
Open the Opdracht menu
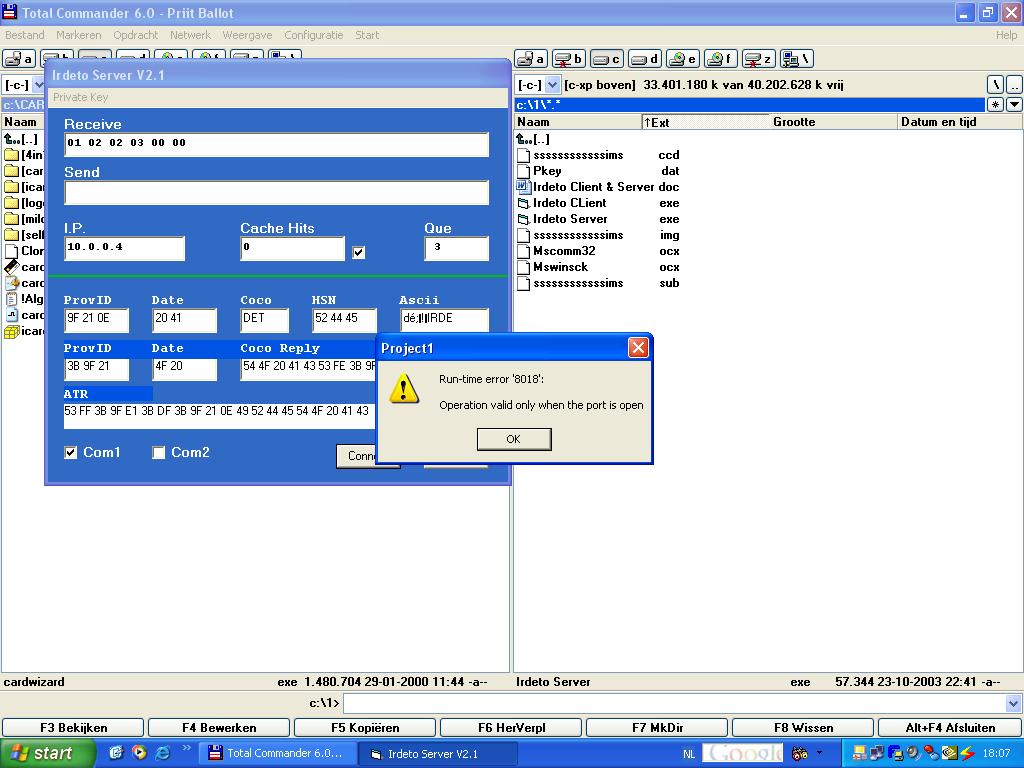pyautogui.click(x=136, y=35)
